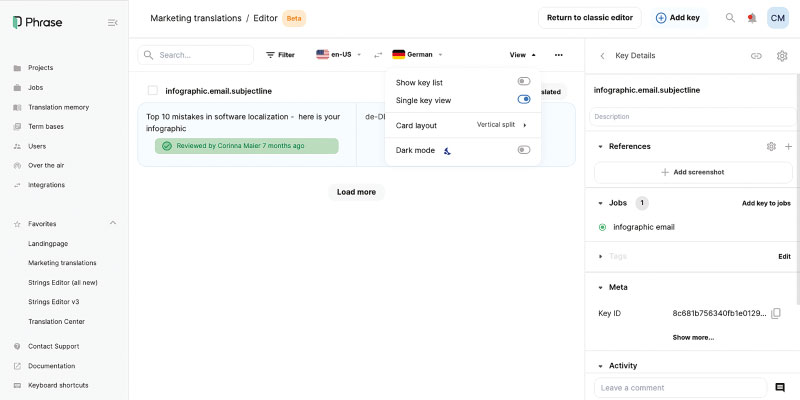Click the Reviewed by Corinna Maier badge
This screenshot has height=400, width=800.
click(x=246, y=146)
